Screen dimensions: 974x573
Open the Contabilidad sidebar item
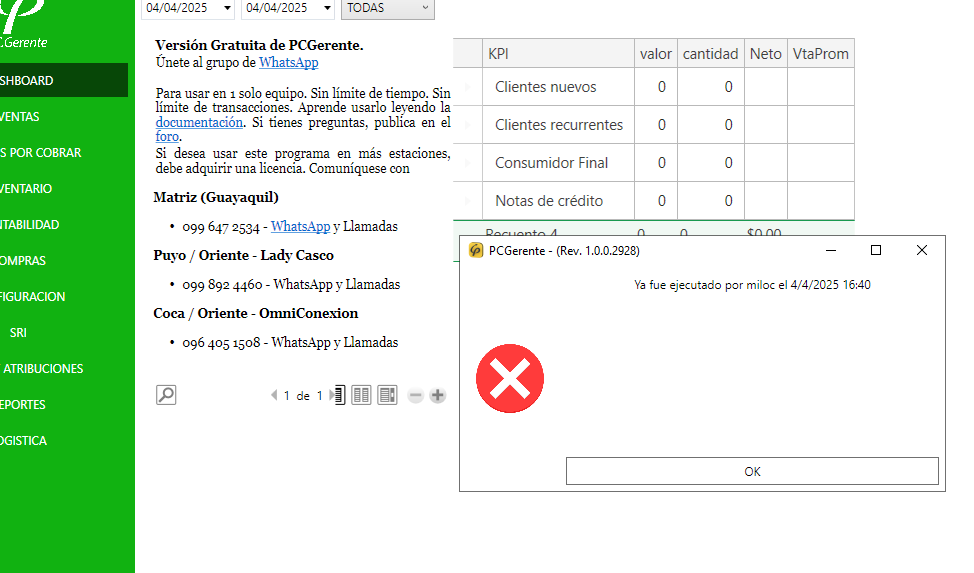[x=64, y=224]
